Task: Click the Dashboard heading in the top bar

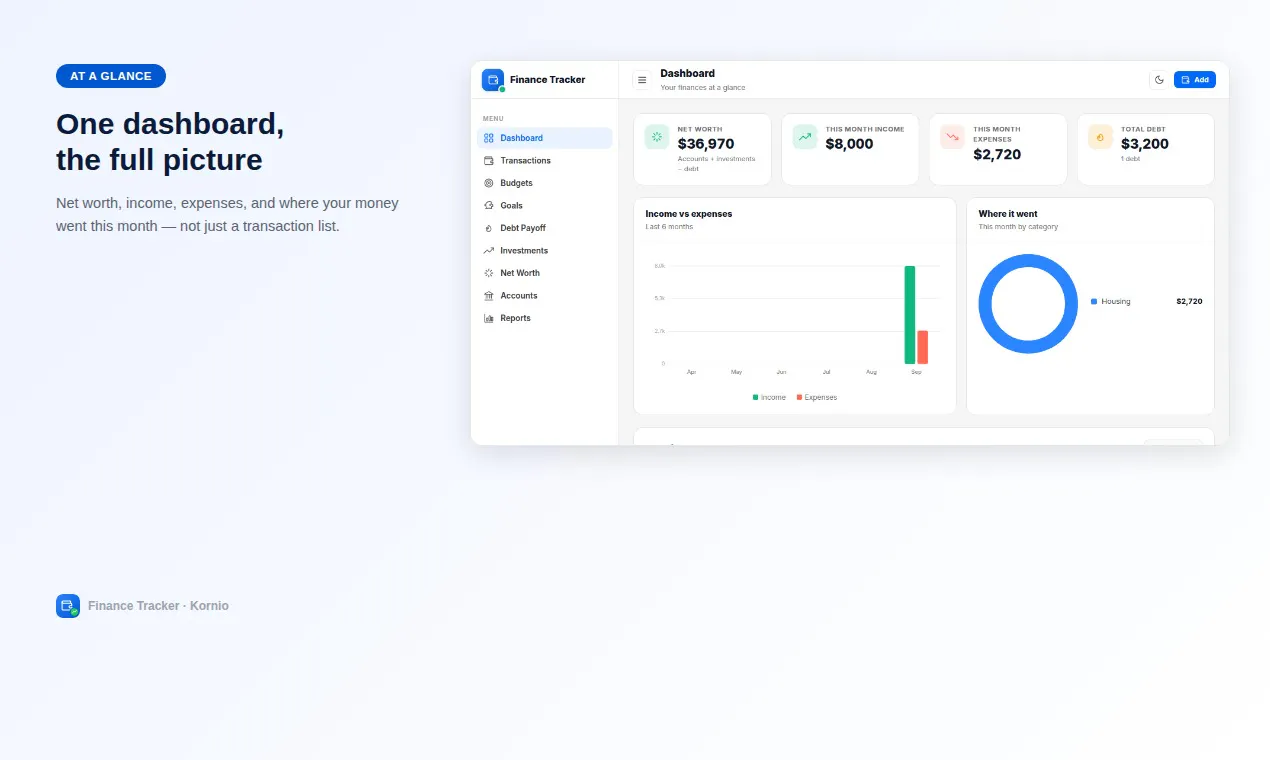Action: tap(688, 73)
